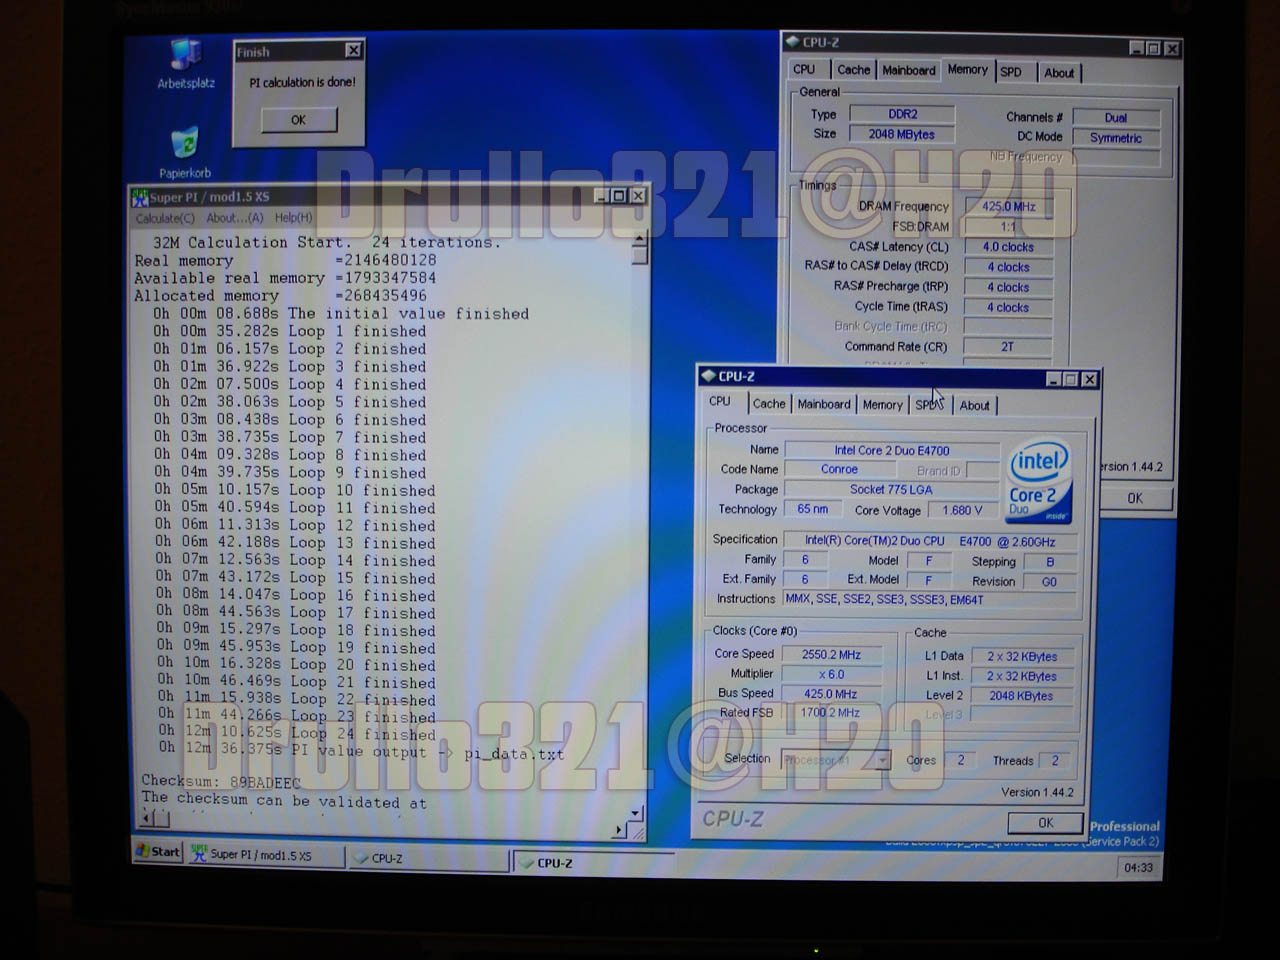This screenshot has width=1280, height=960.
Task: Click the system tray clock 04:33
Action: (x=1138, y=867)
